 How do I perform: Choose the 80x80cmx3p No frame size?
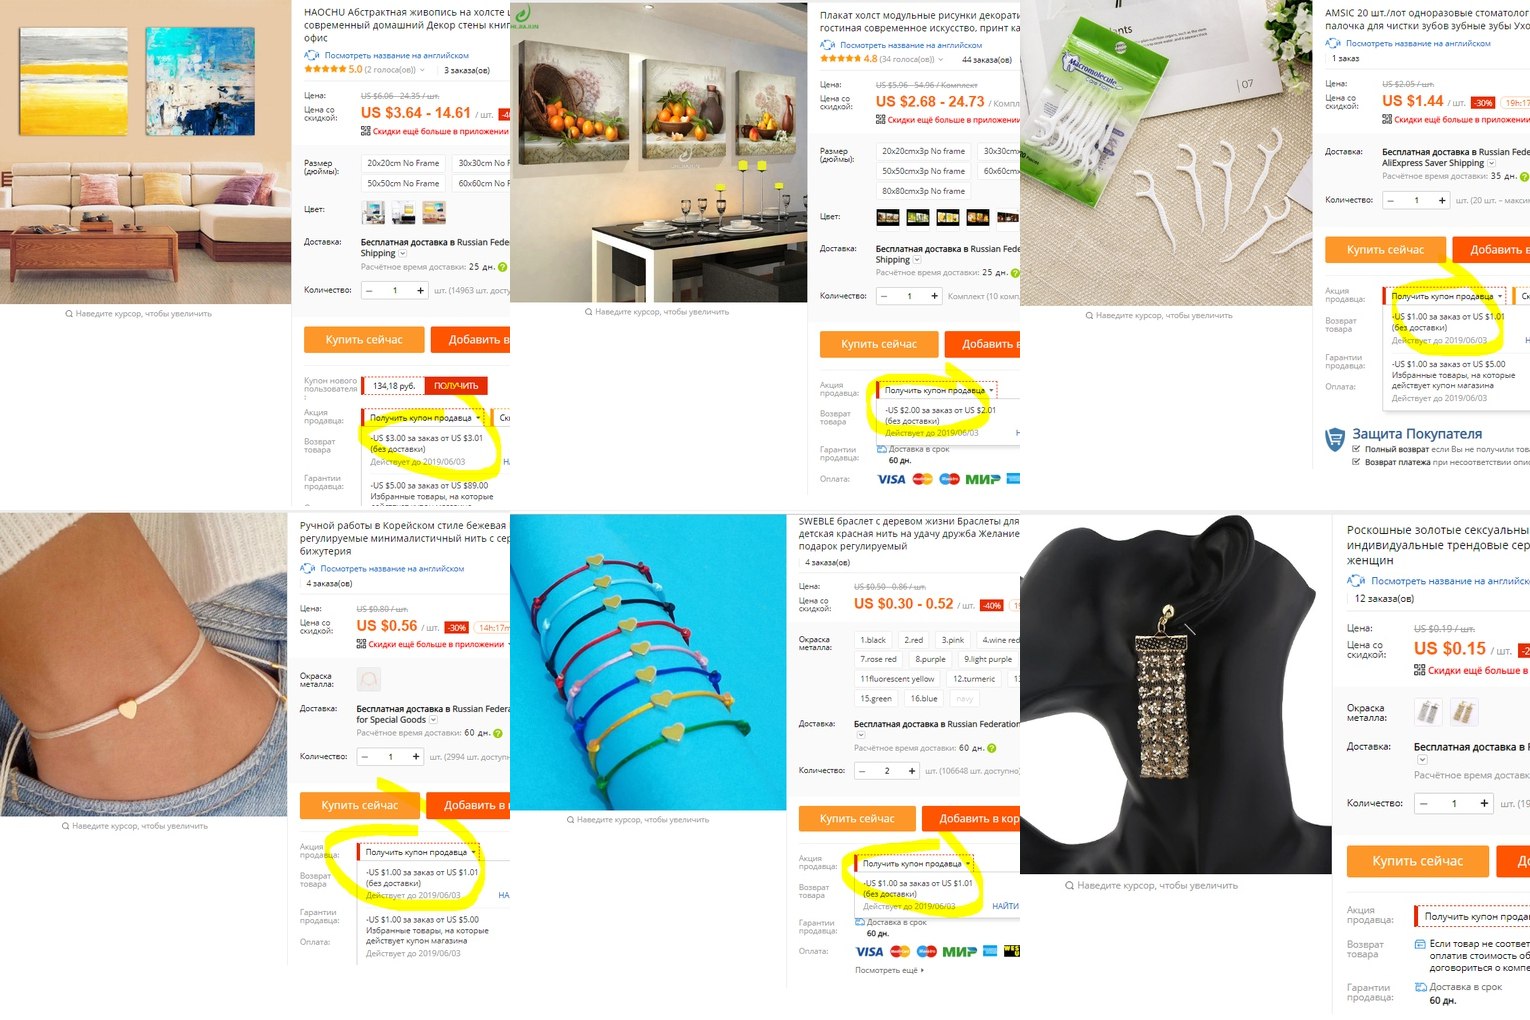(x=924, y=191)
